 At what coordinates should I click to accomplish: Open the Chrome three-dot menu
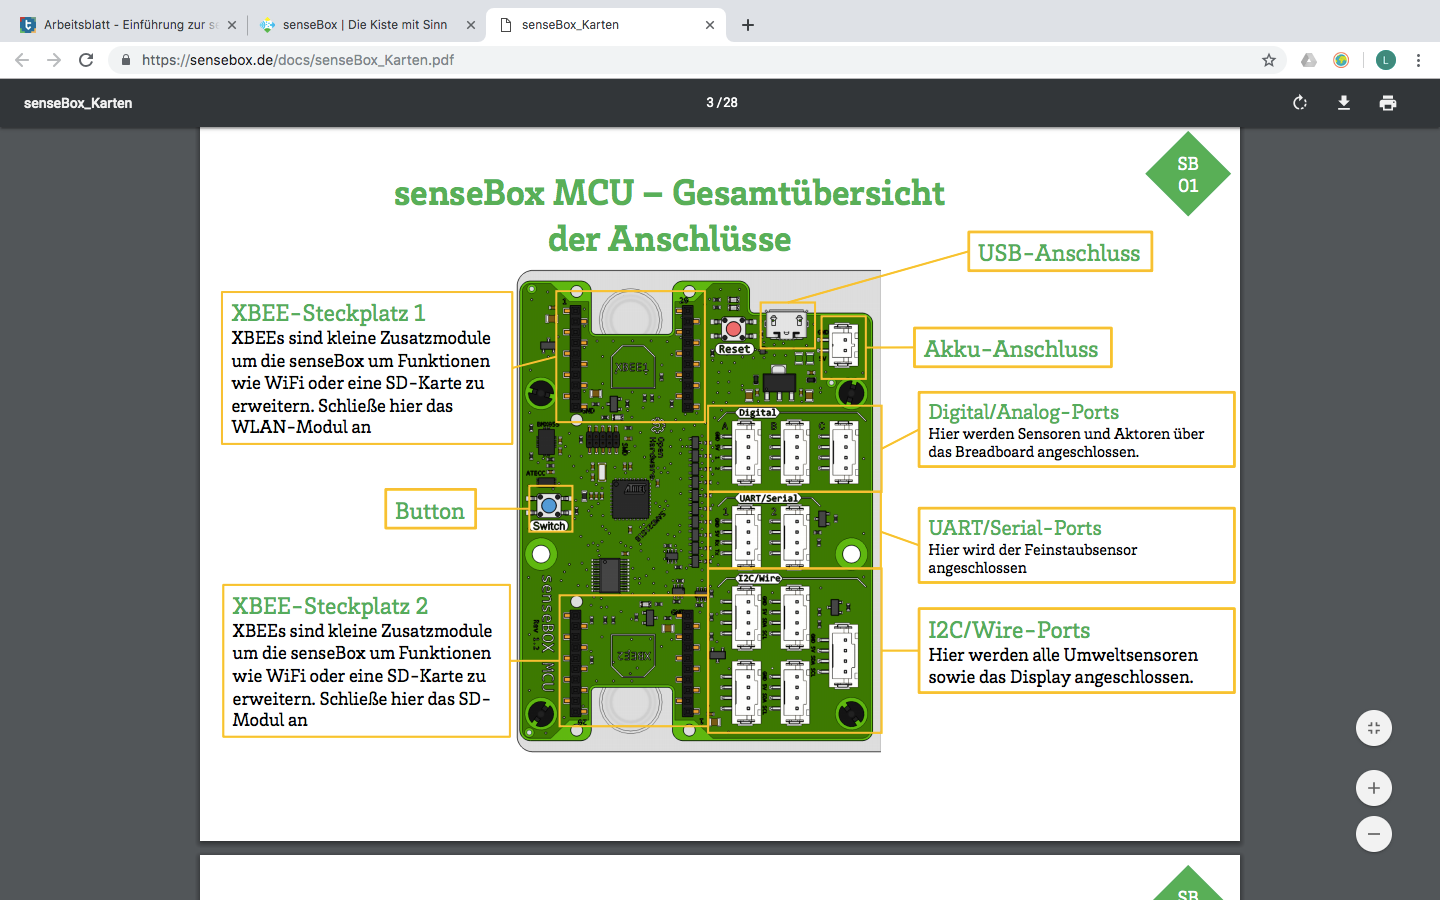[1418, 60]
